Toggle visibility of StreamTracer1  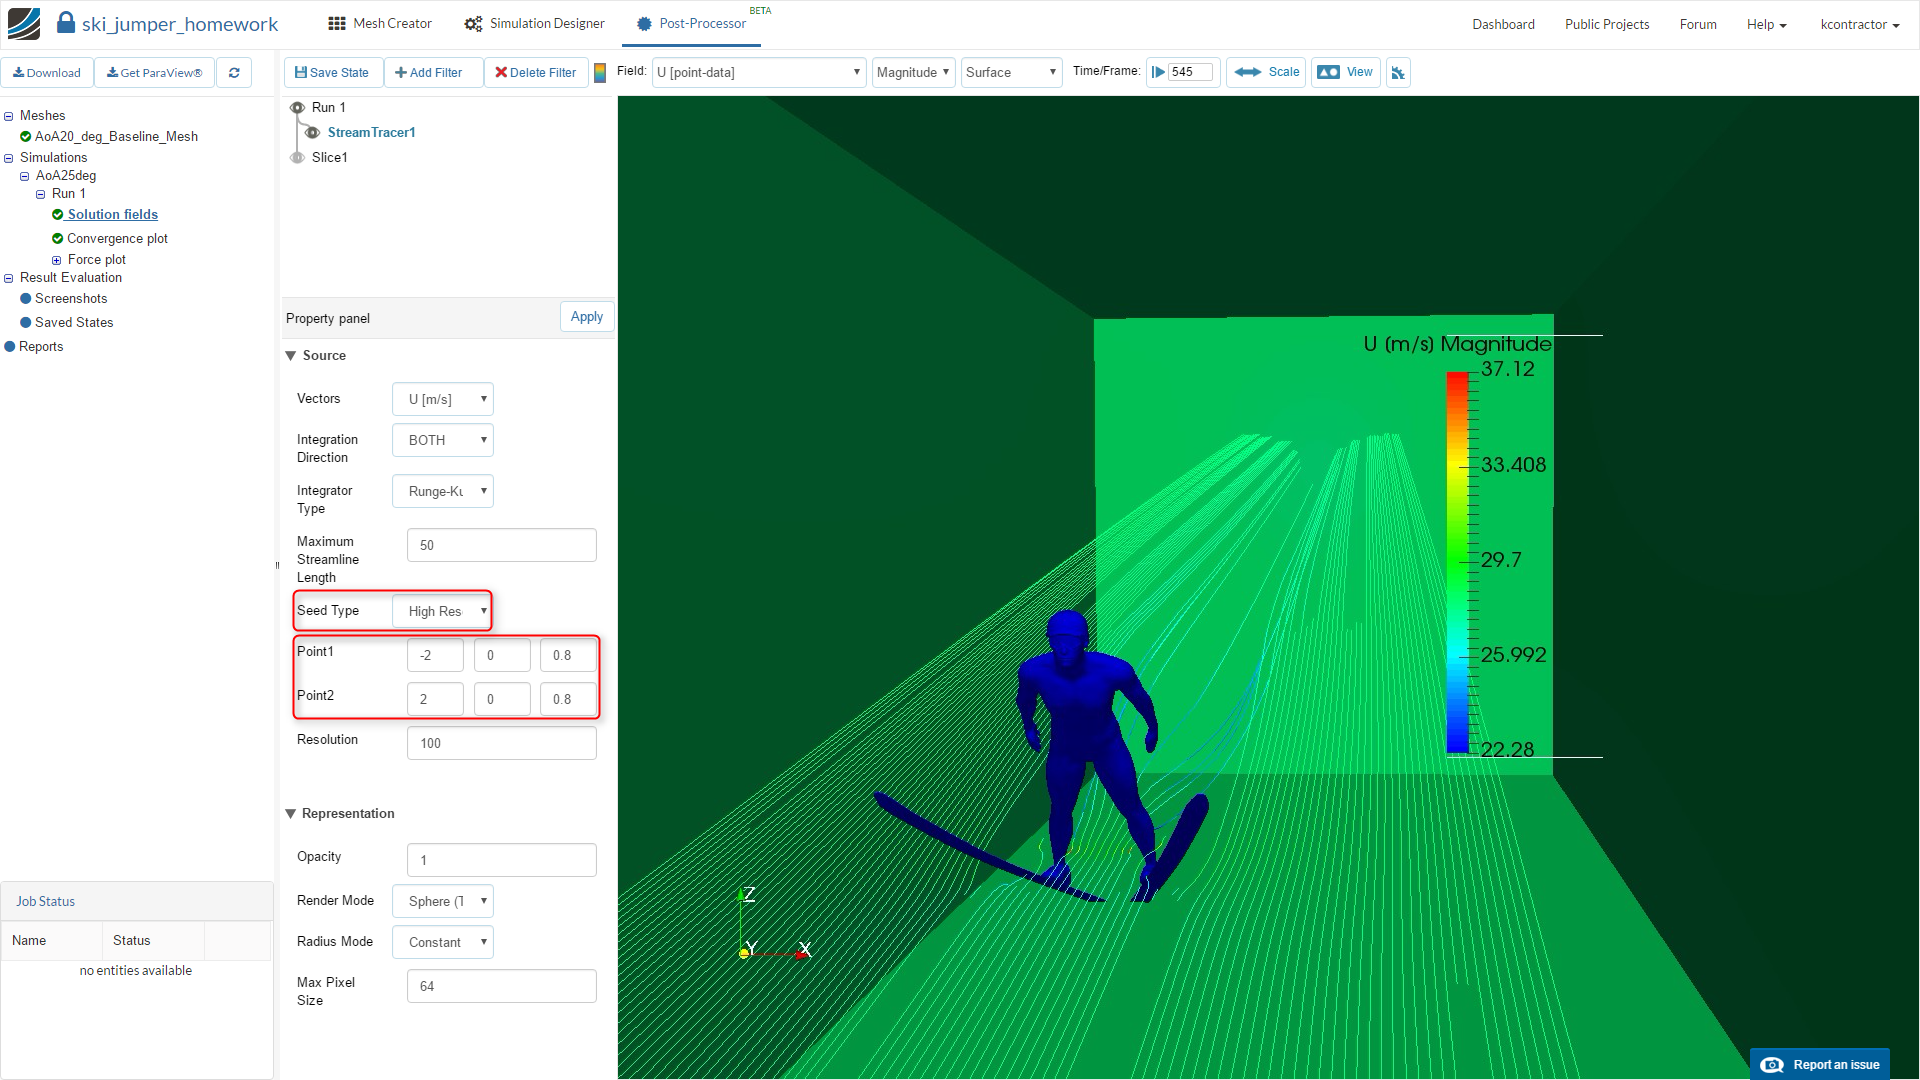tap(312, 133)
